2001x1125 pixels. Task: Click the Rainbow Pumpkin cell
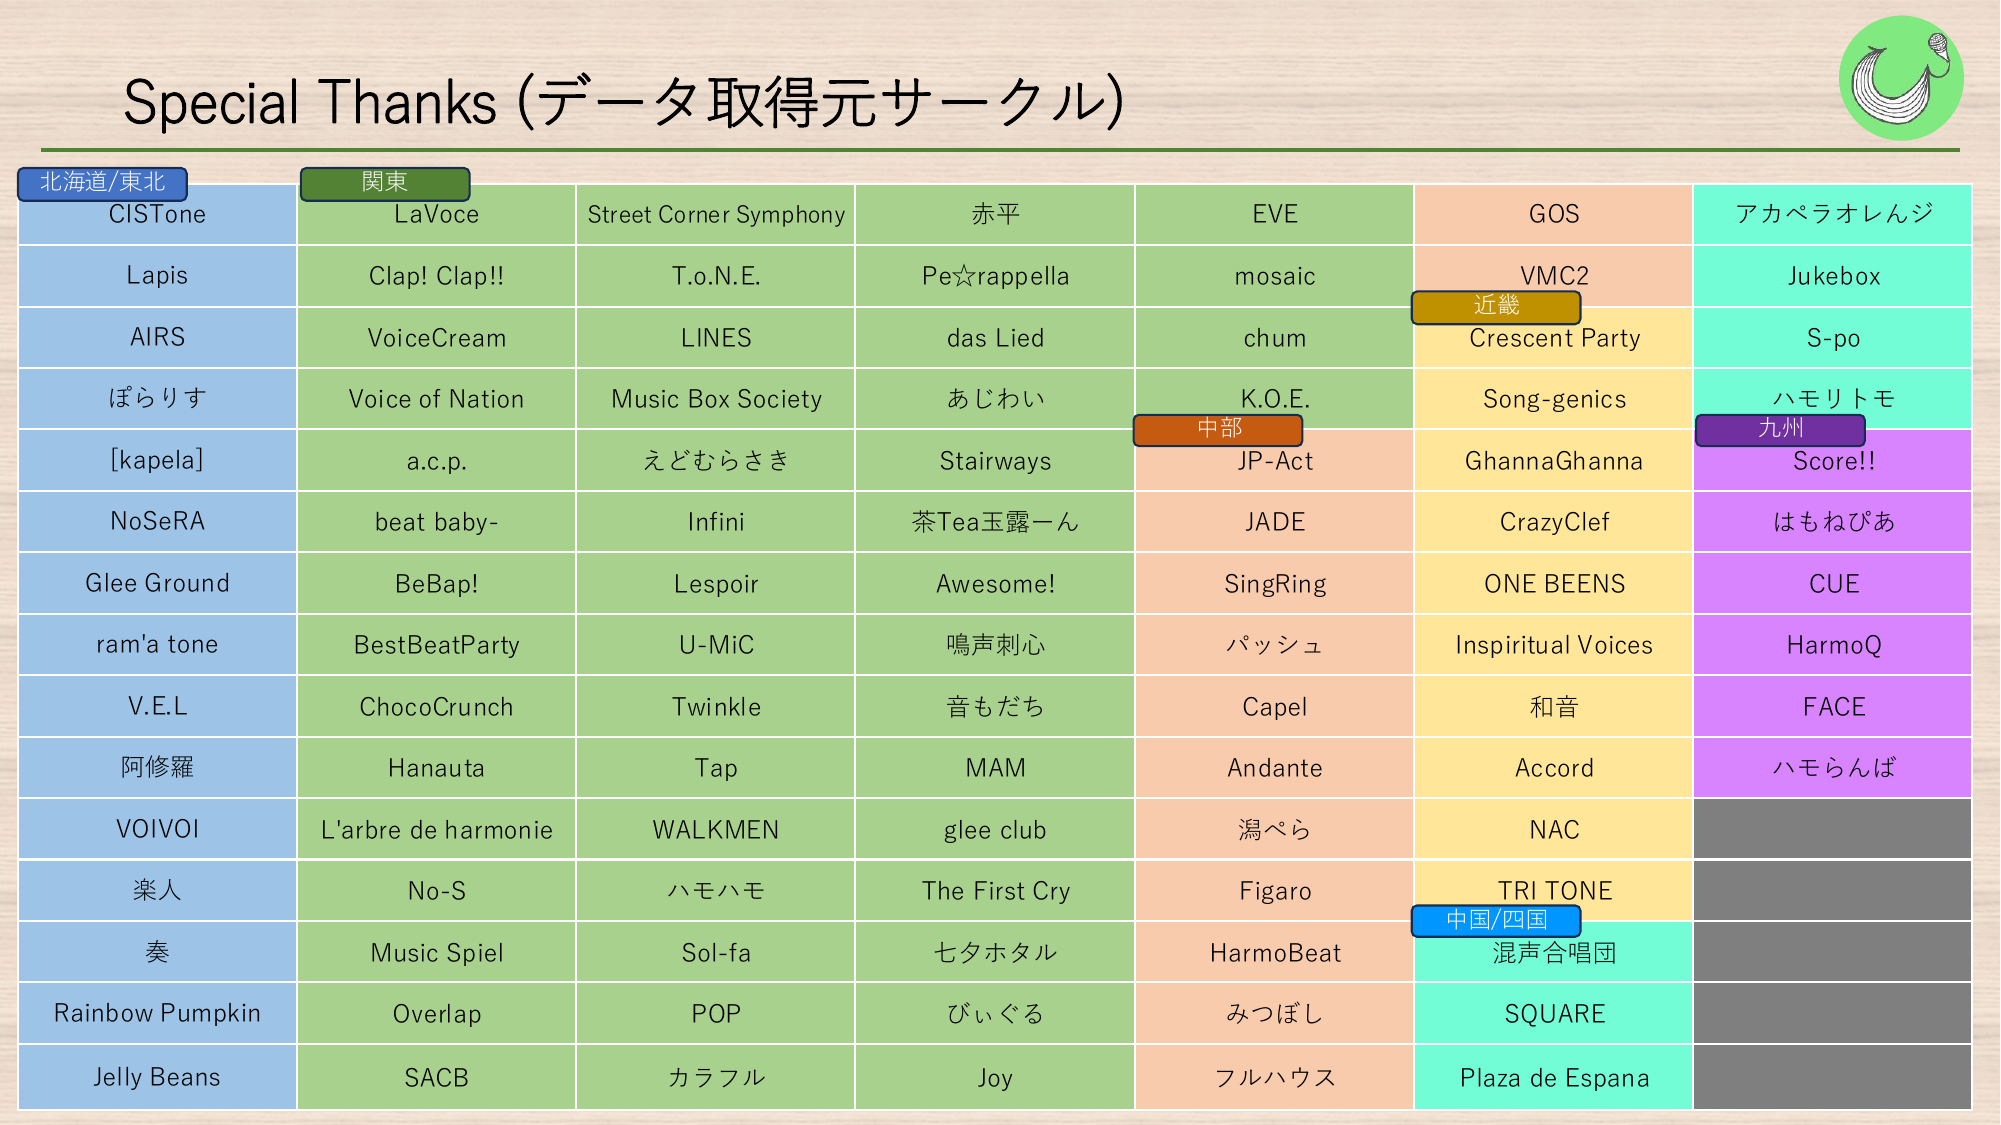coord(157,1013)
